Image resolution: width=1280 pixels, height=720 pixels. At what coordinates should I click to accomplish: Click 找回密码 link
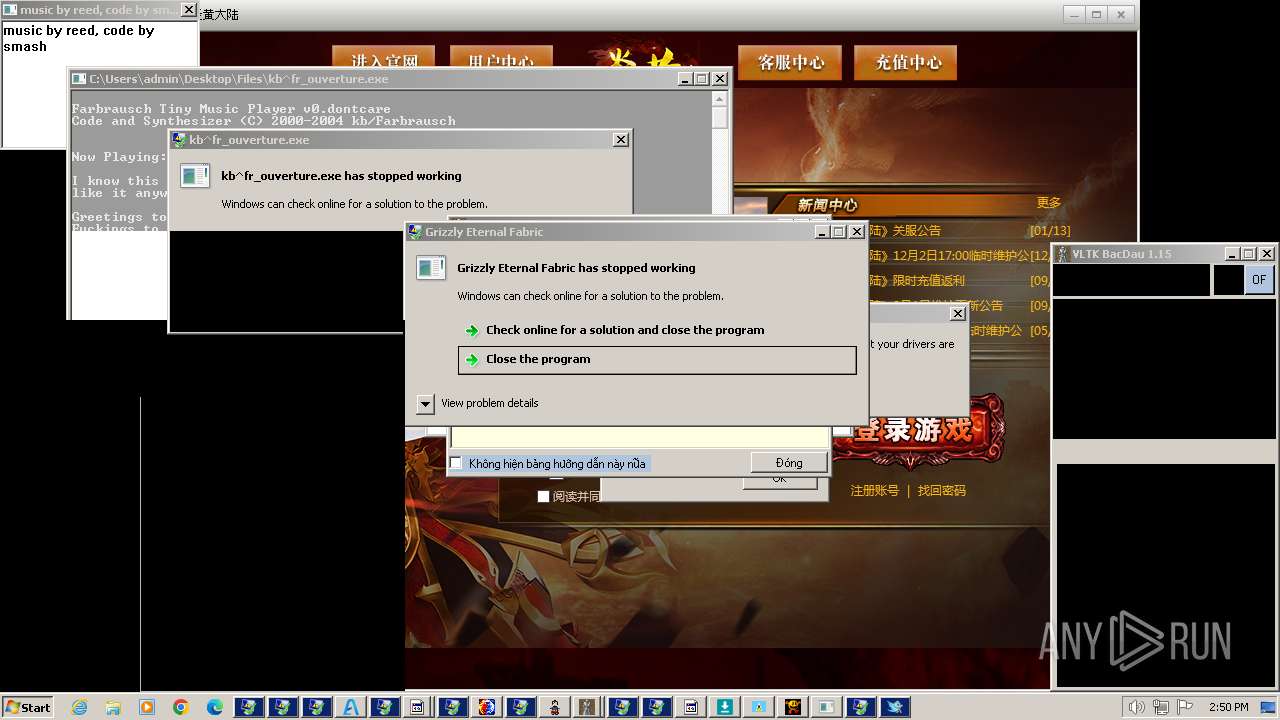pos(942,491)
